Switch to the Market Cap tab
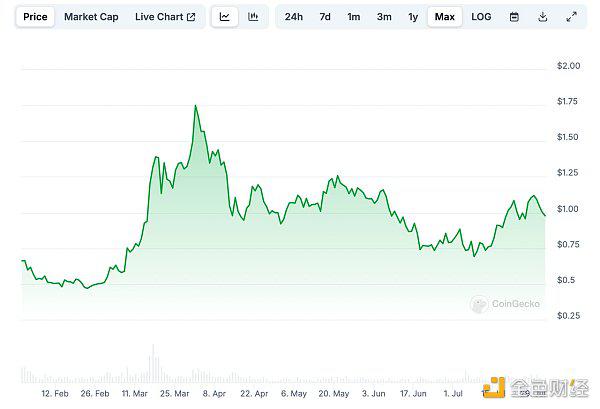Screen dimensions: 600x409 (x=92, y=17)
